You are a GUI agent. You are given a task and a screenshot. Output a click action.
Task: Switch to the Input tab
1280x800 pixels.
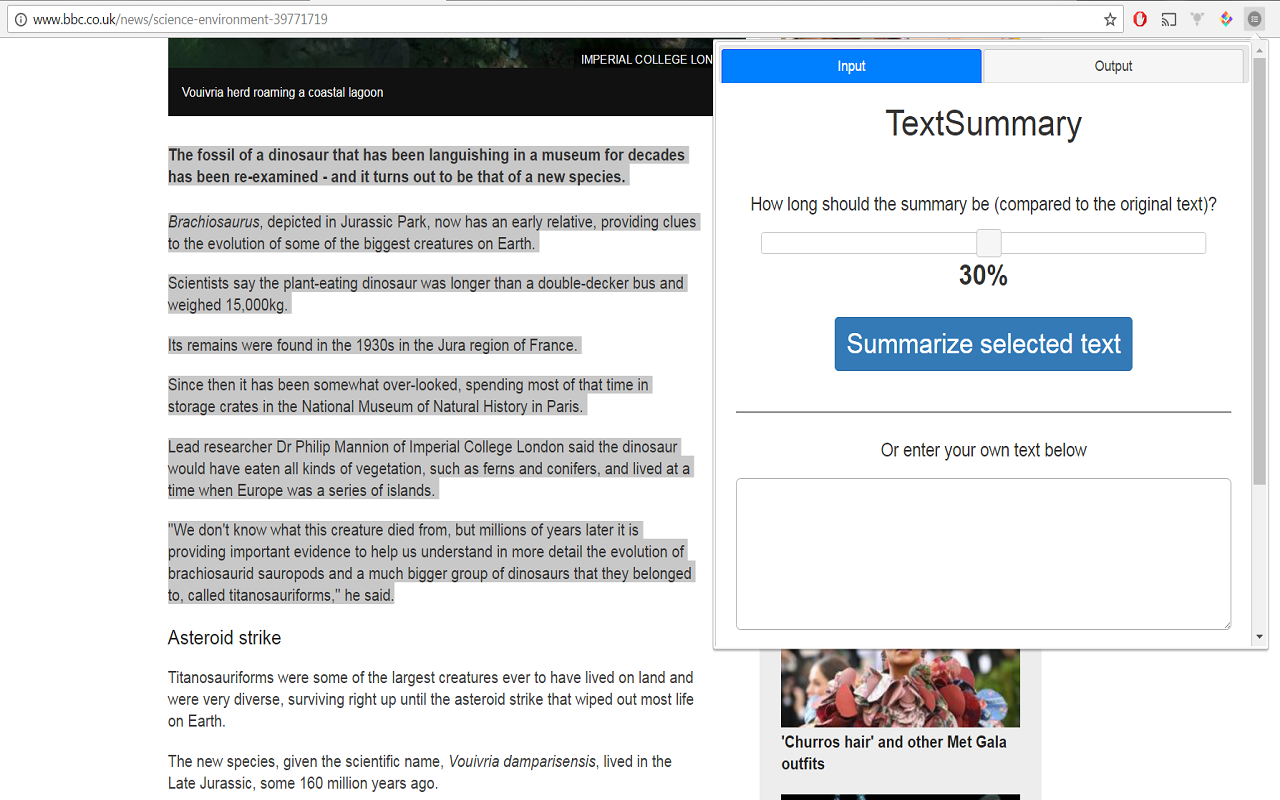(x=851, y=66)
